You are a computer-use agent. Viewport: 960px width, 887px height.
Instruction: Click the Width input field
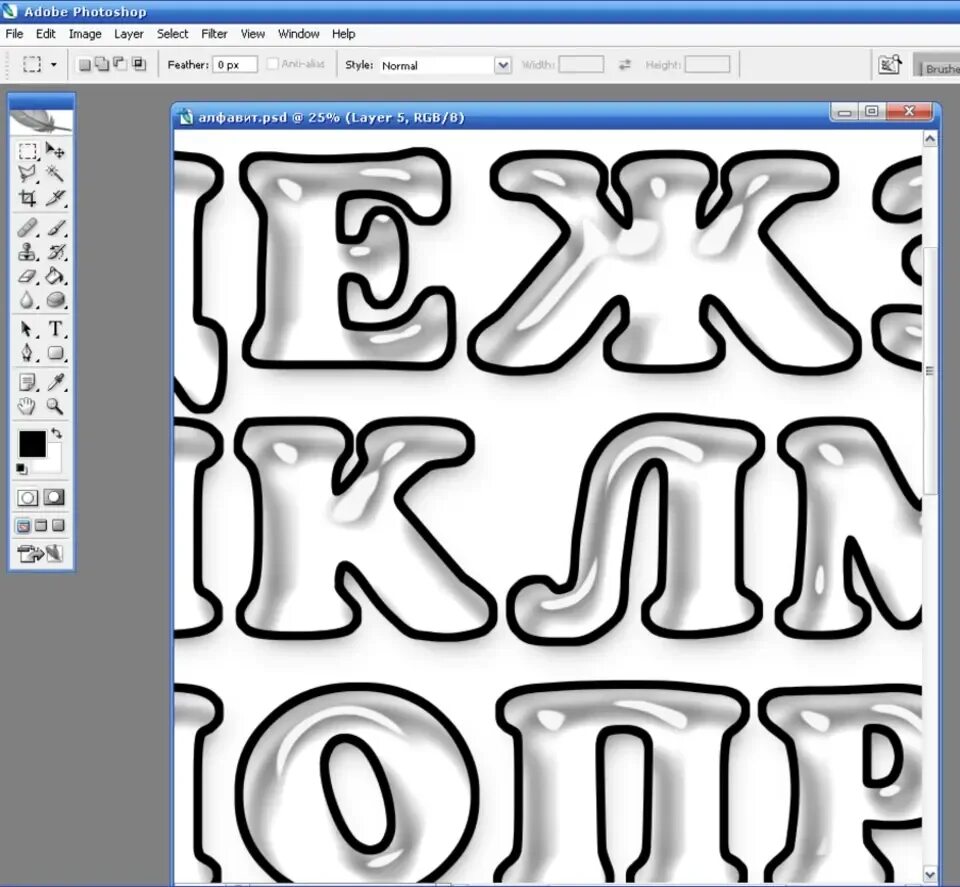pyautogui.click(x=581, y=64)
